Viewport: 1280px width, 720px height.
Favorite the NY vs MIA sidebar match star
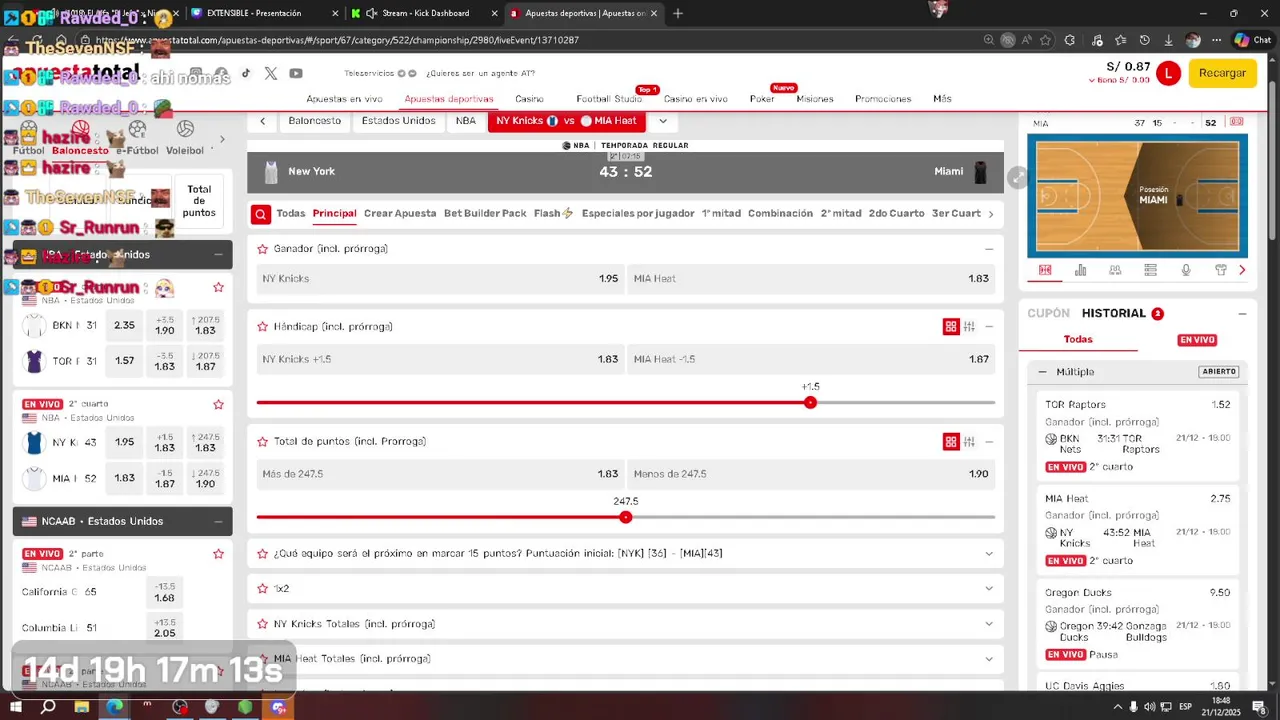pos(218,405)
